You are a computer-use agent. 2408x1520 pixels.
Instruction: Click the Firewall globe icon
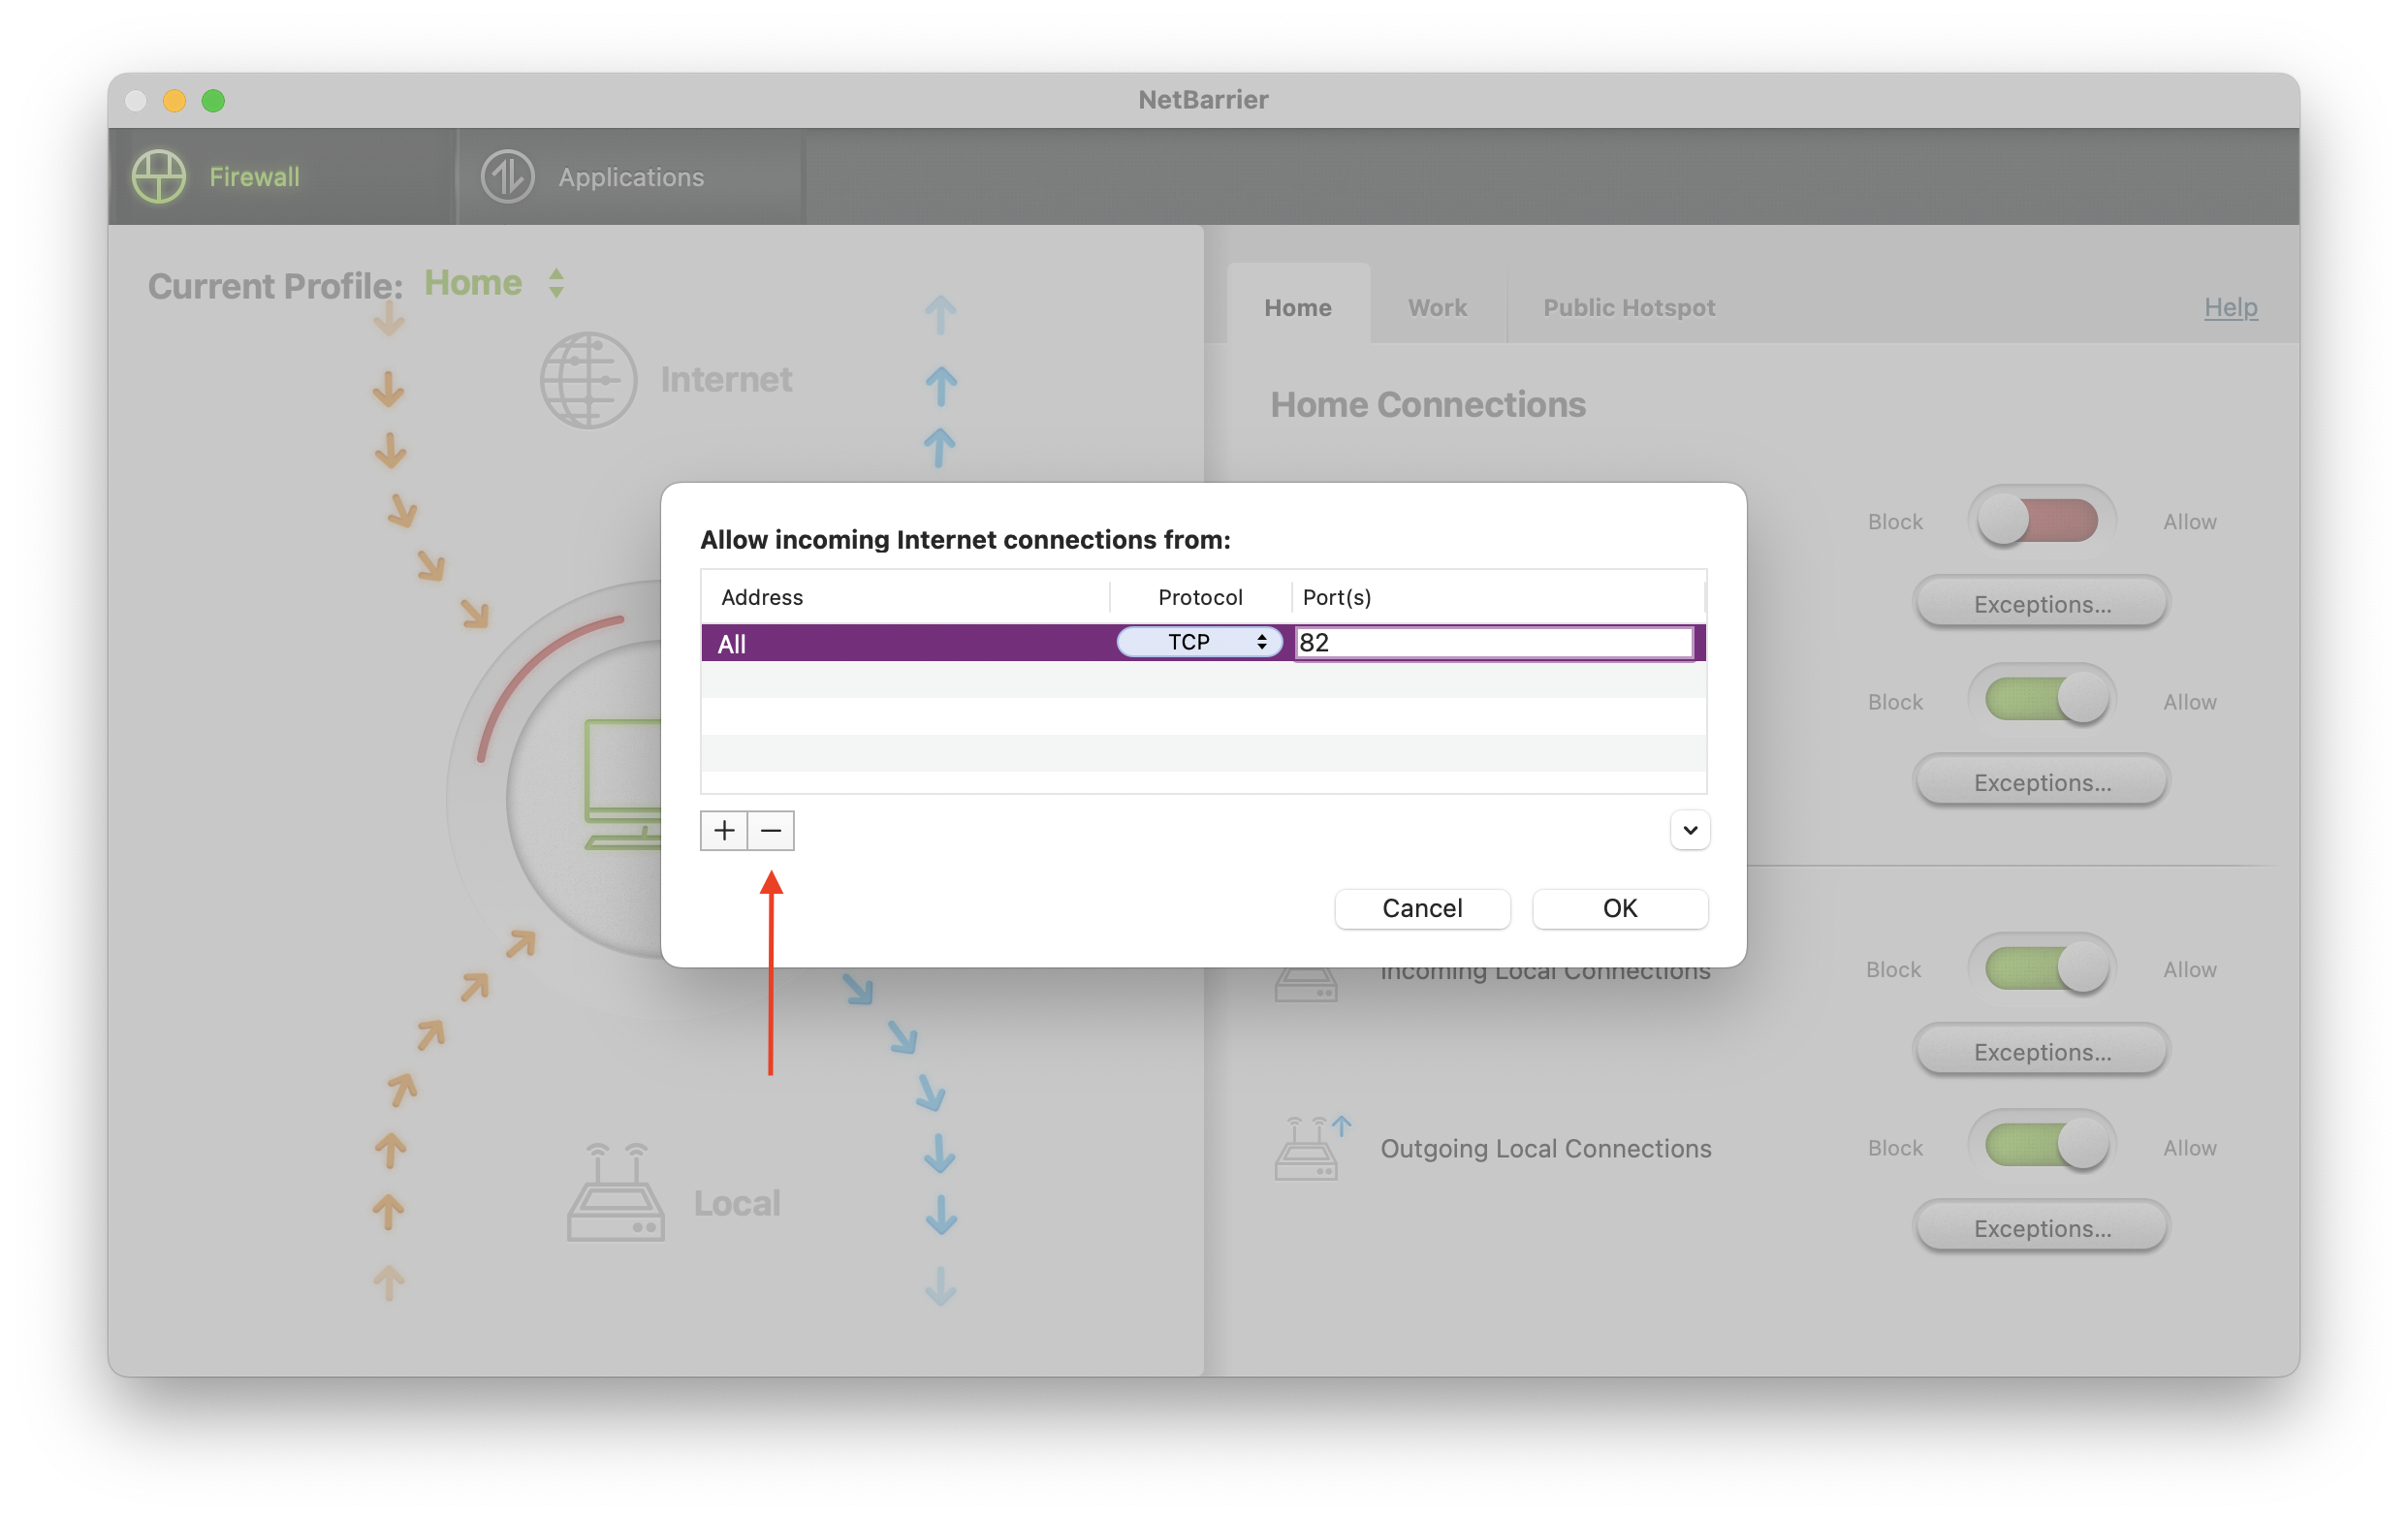[x=159, y=177]
